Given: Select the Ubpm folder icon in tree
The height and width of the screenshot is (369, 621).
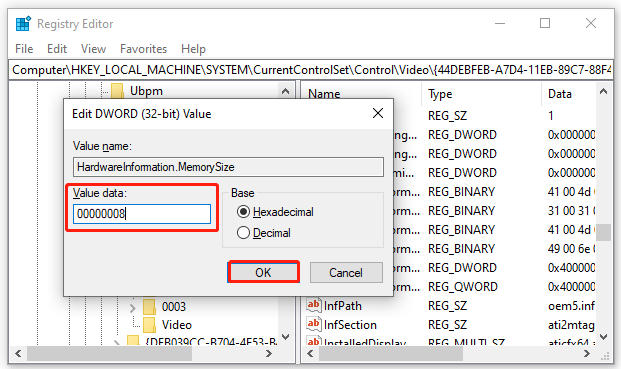Looking at the screenshot, I should pos(117,91).
